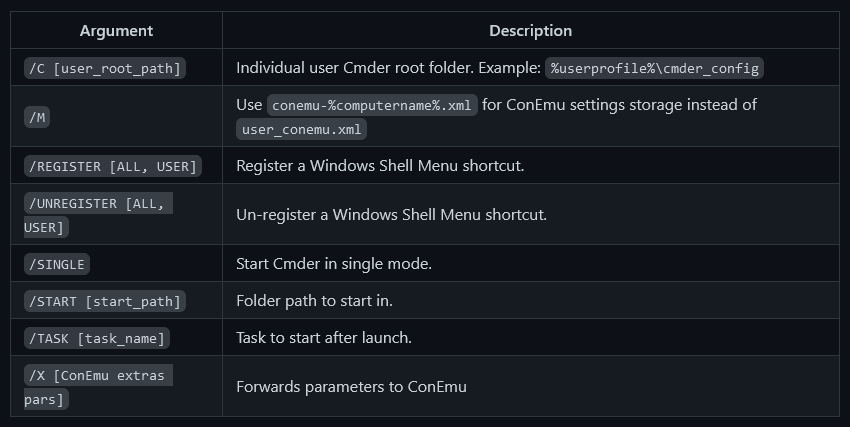The height and width of the screenshot is (427, 850).
Task: Select the /START [start_path] argument
Action: pos(105,301)
